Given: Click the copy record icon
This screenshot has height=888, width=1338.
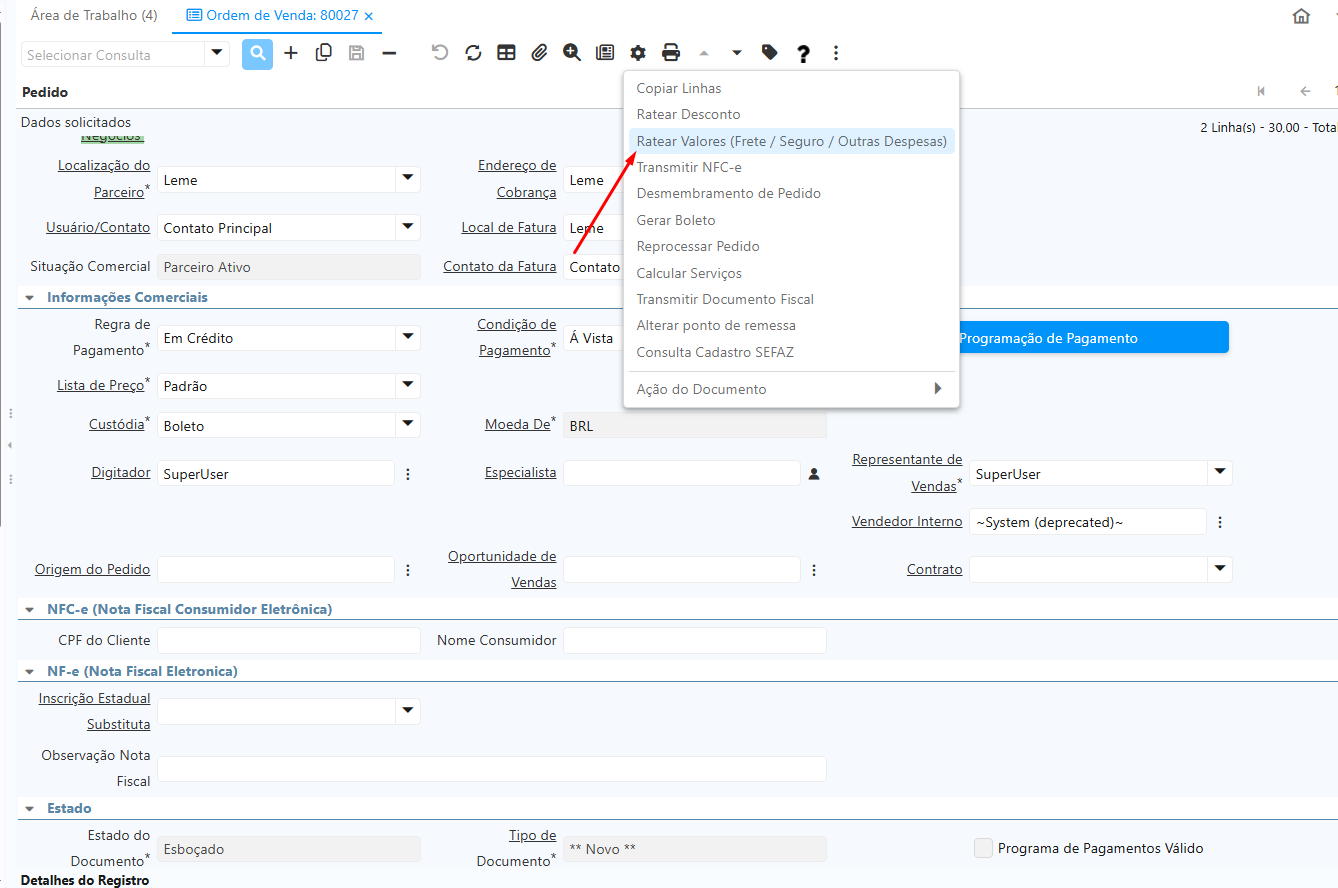Looking at the screenshot, I should coord(324,53).
